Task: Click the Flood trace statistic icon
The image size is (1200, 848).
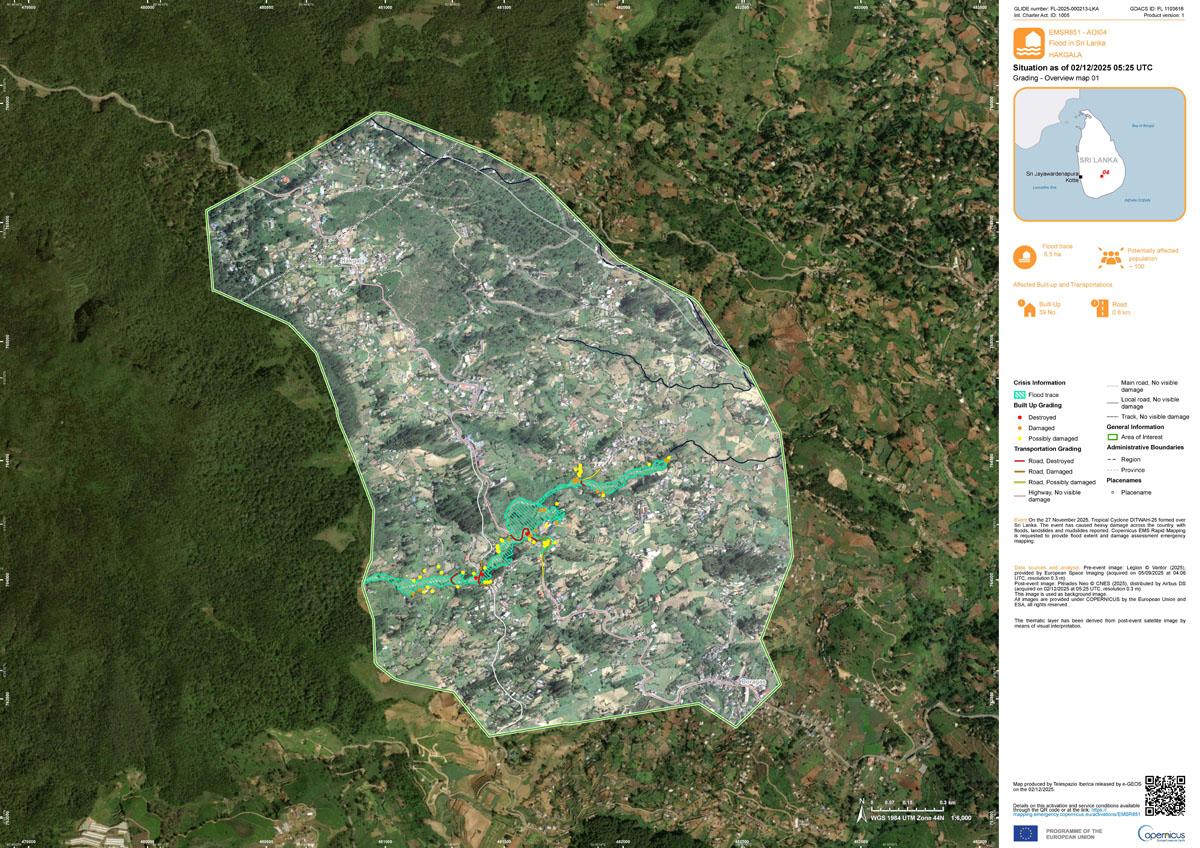Action: (x=1025, y=257)
